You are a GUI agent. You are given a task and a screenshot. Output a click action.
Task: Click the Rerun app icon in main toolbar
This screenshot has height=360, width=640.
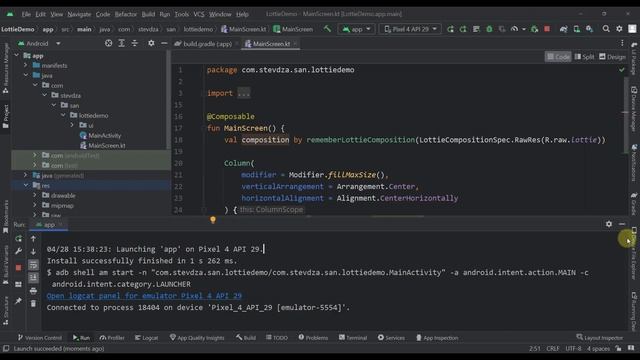point(450,29)
